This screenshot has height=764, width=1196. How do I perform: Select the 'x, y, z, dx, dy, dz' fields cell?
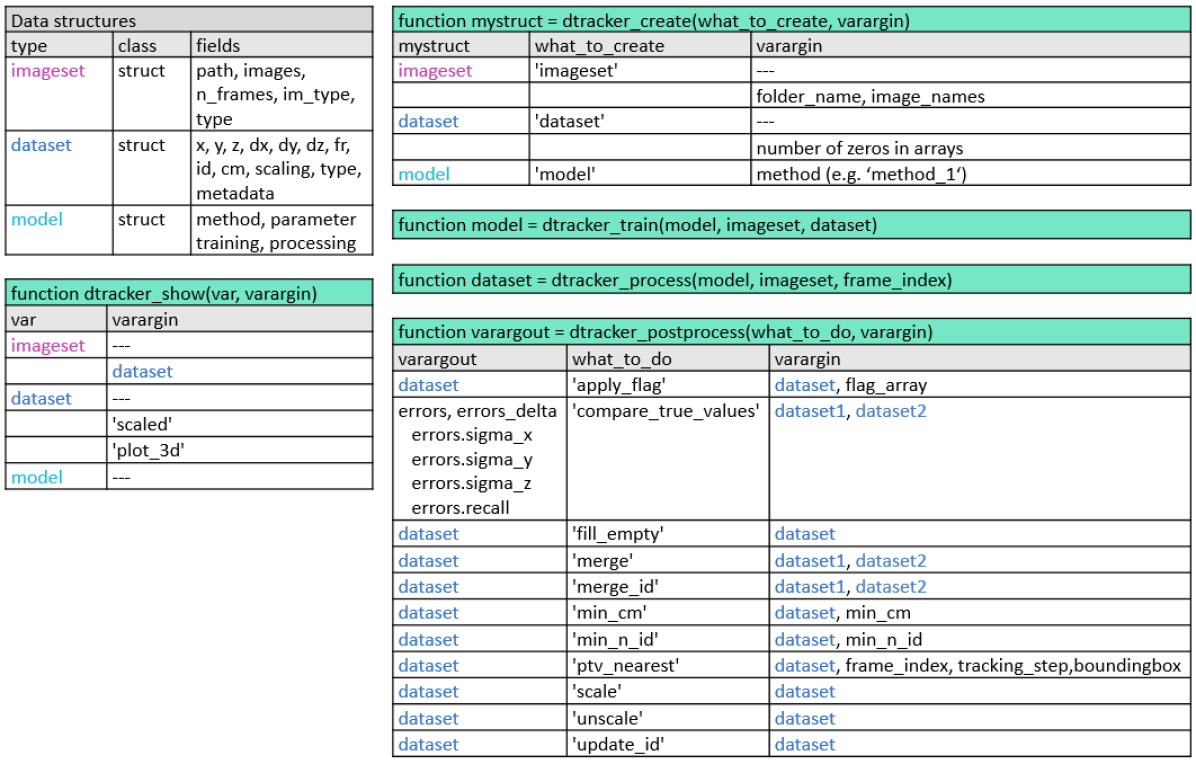281,169
